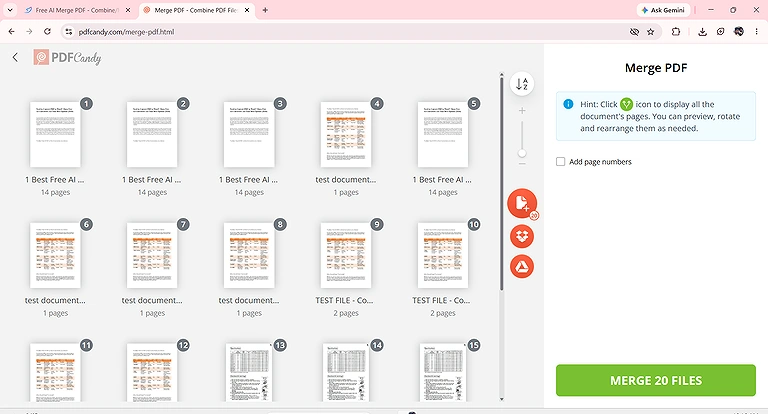The image size is (768, 414).
Task: Click the MERGE 20 FILES button
Action: (656, 380)
